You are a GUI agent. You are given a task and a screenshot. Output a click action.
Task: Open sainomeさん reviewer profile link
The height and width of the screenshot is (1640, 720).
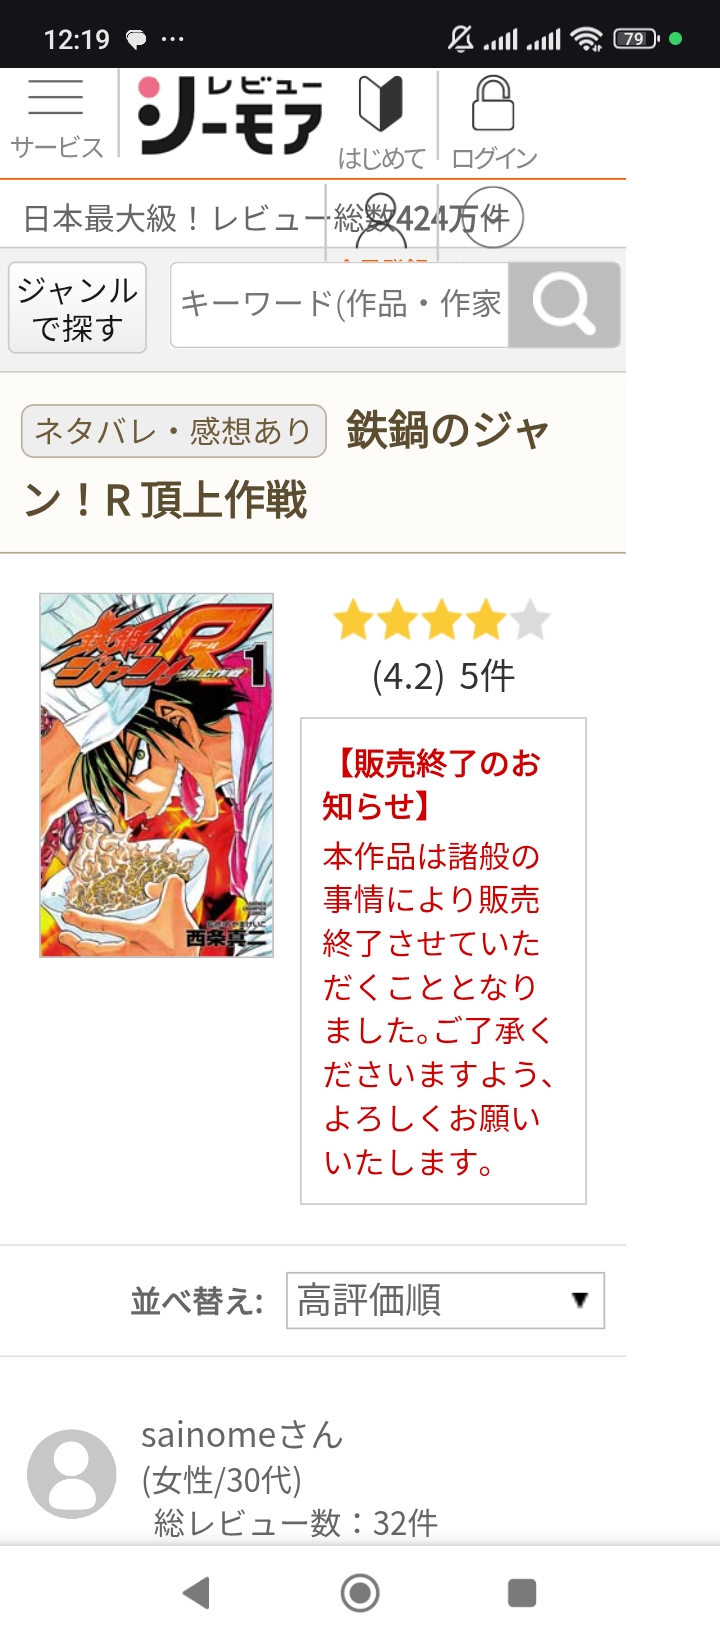242,1435
